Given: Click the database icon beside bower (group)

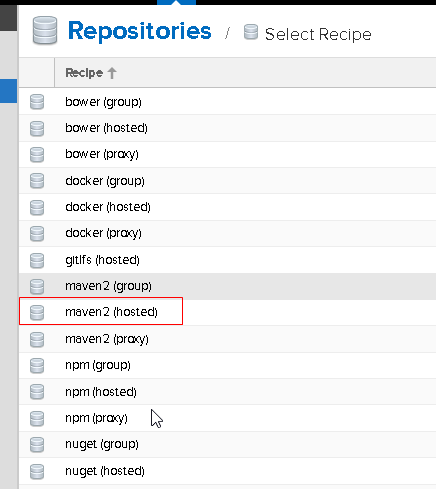Looking at the screenshot, I should point(37,102).
